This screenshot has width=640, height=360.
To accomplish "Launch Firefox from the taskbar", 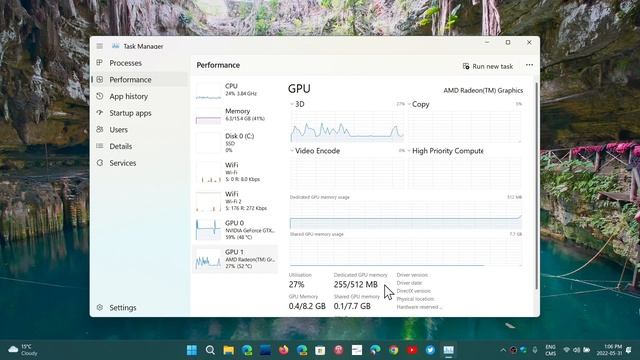I will tap(284, 350).
